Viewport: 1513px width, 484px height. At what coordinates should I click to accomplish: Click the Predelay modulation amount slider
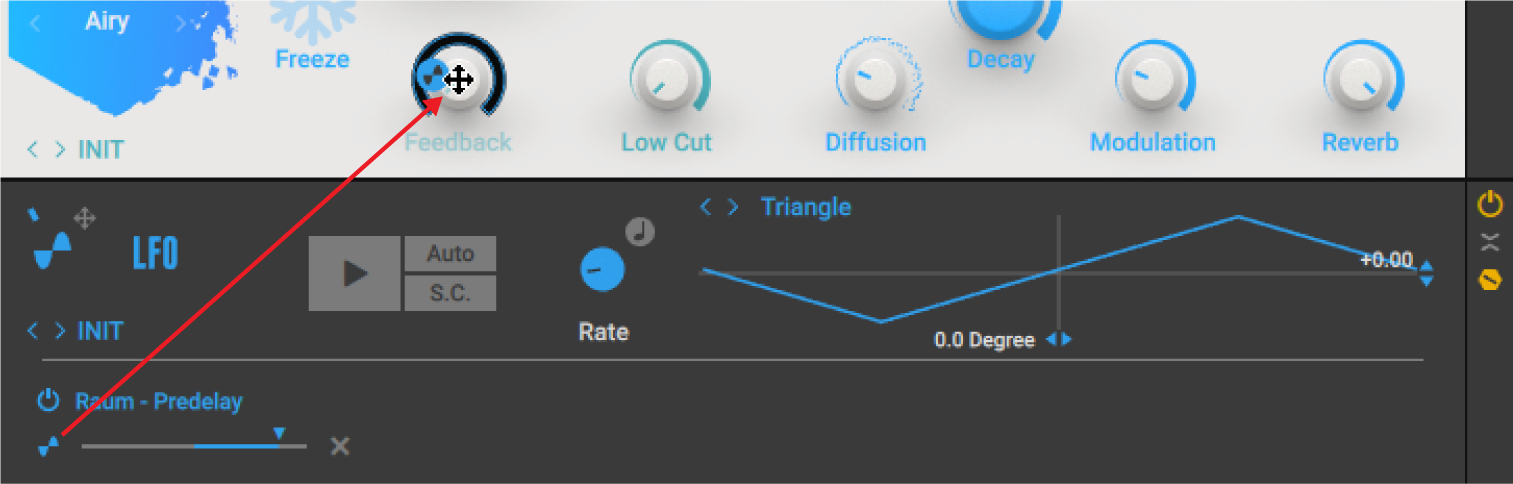click(194, 446)
